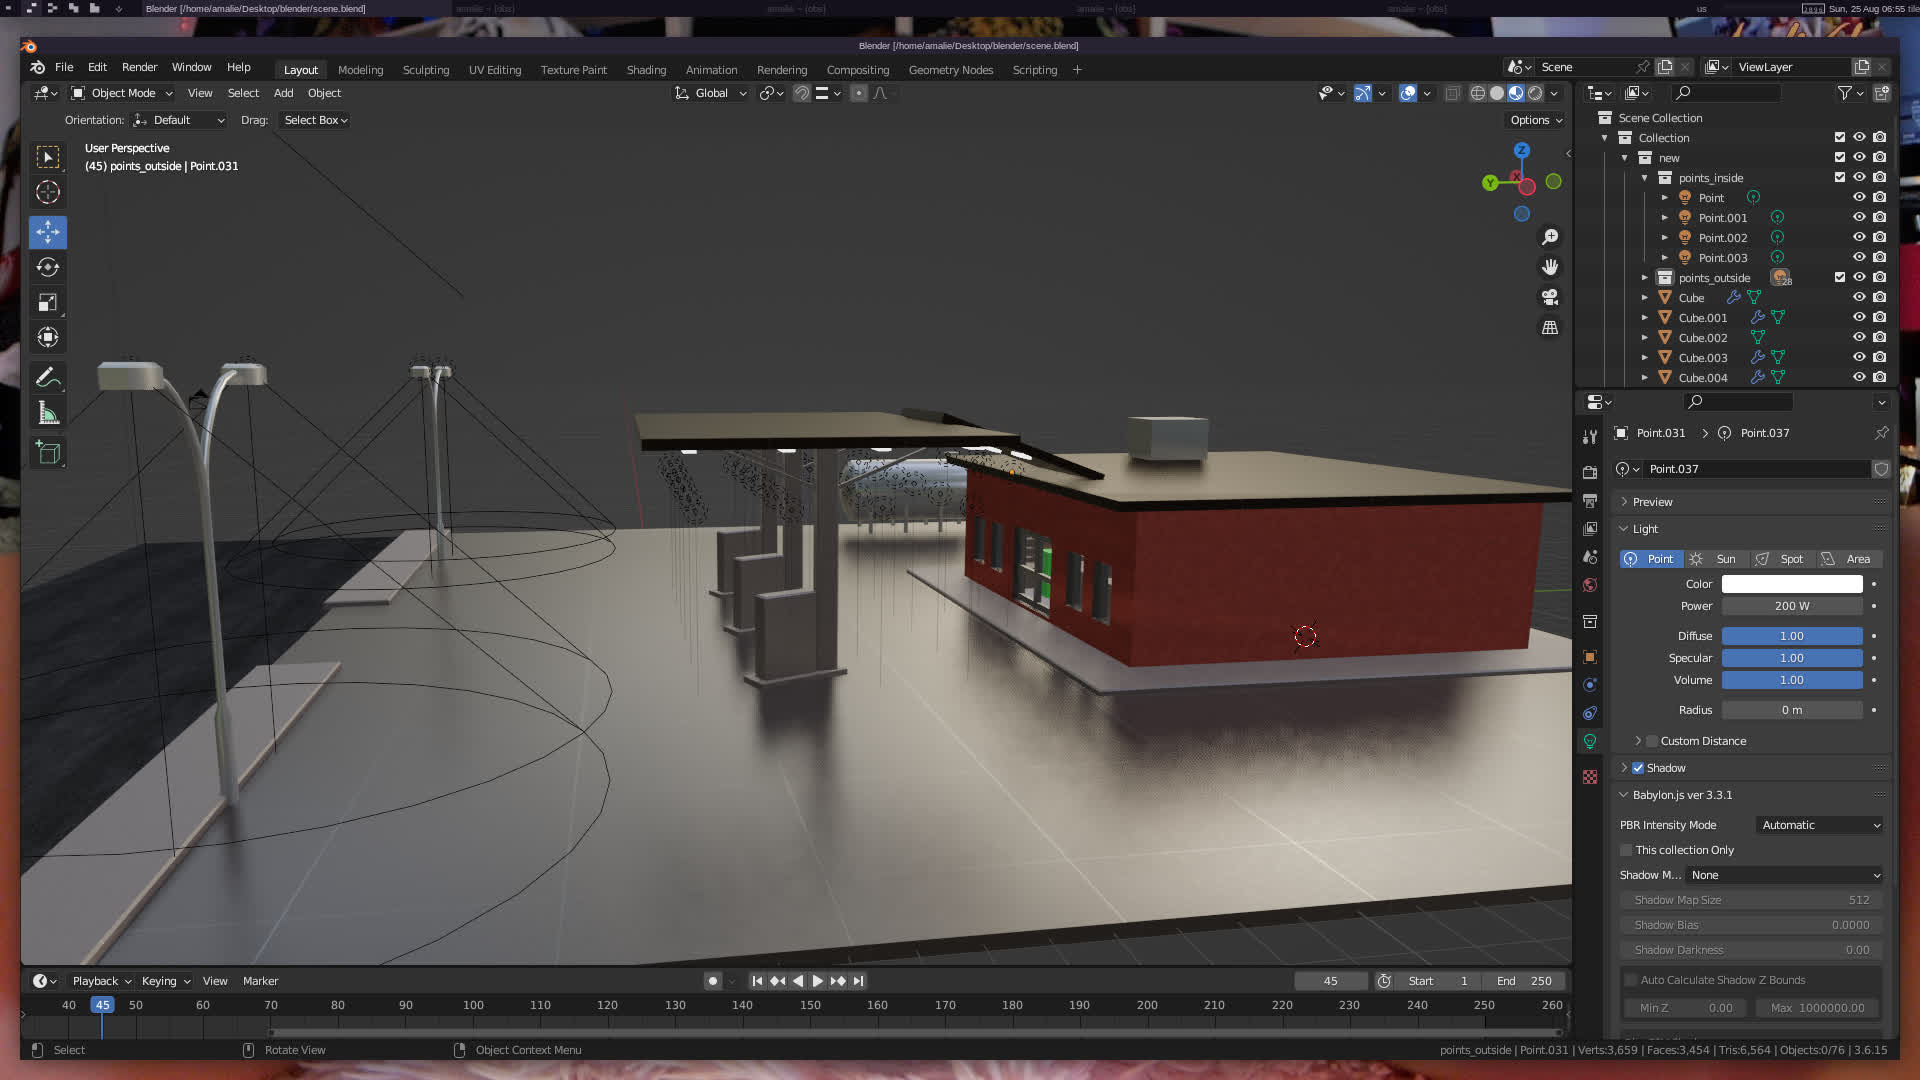Viewport: 1920px width, 1080px height.
Task: Click the white light Color swatch
Action: coord(1791,584)
